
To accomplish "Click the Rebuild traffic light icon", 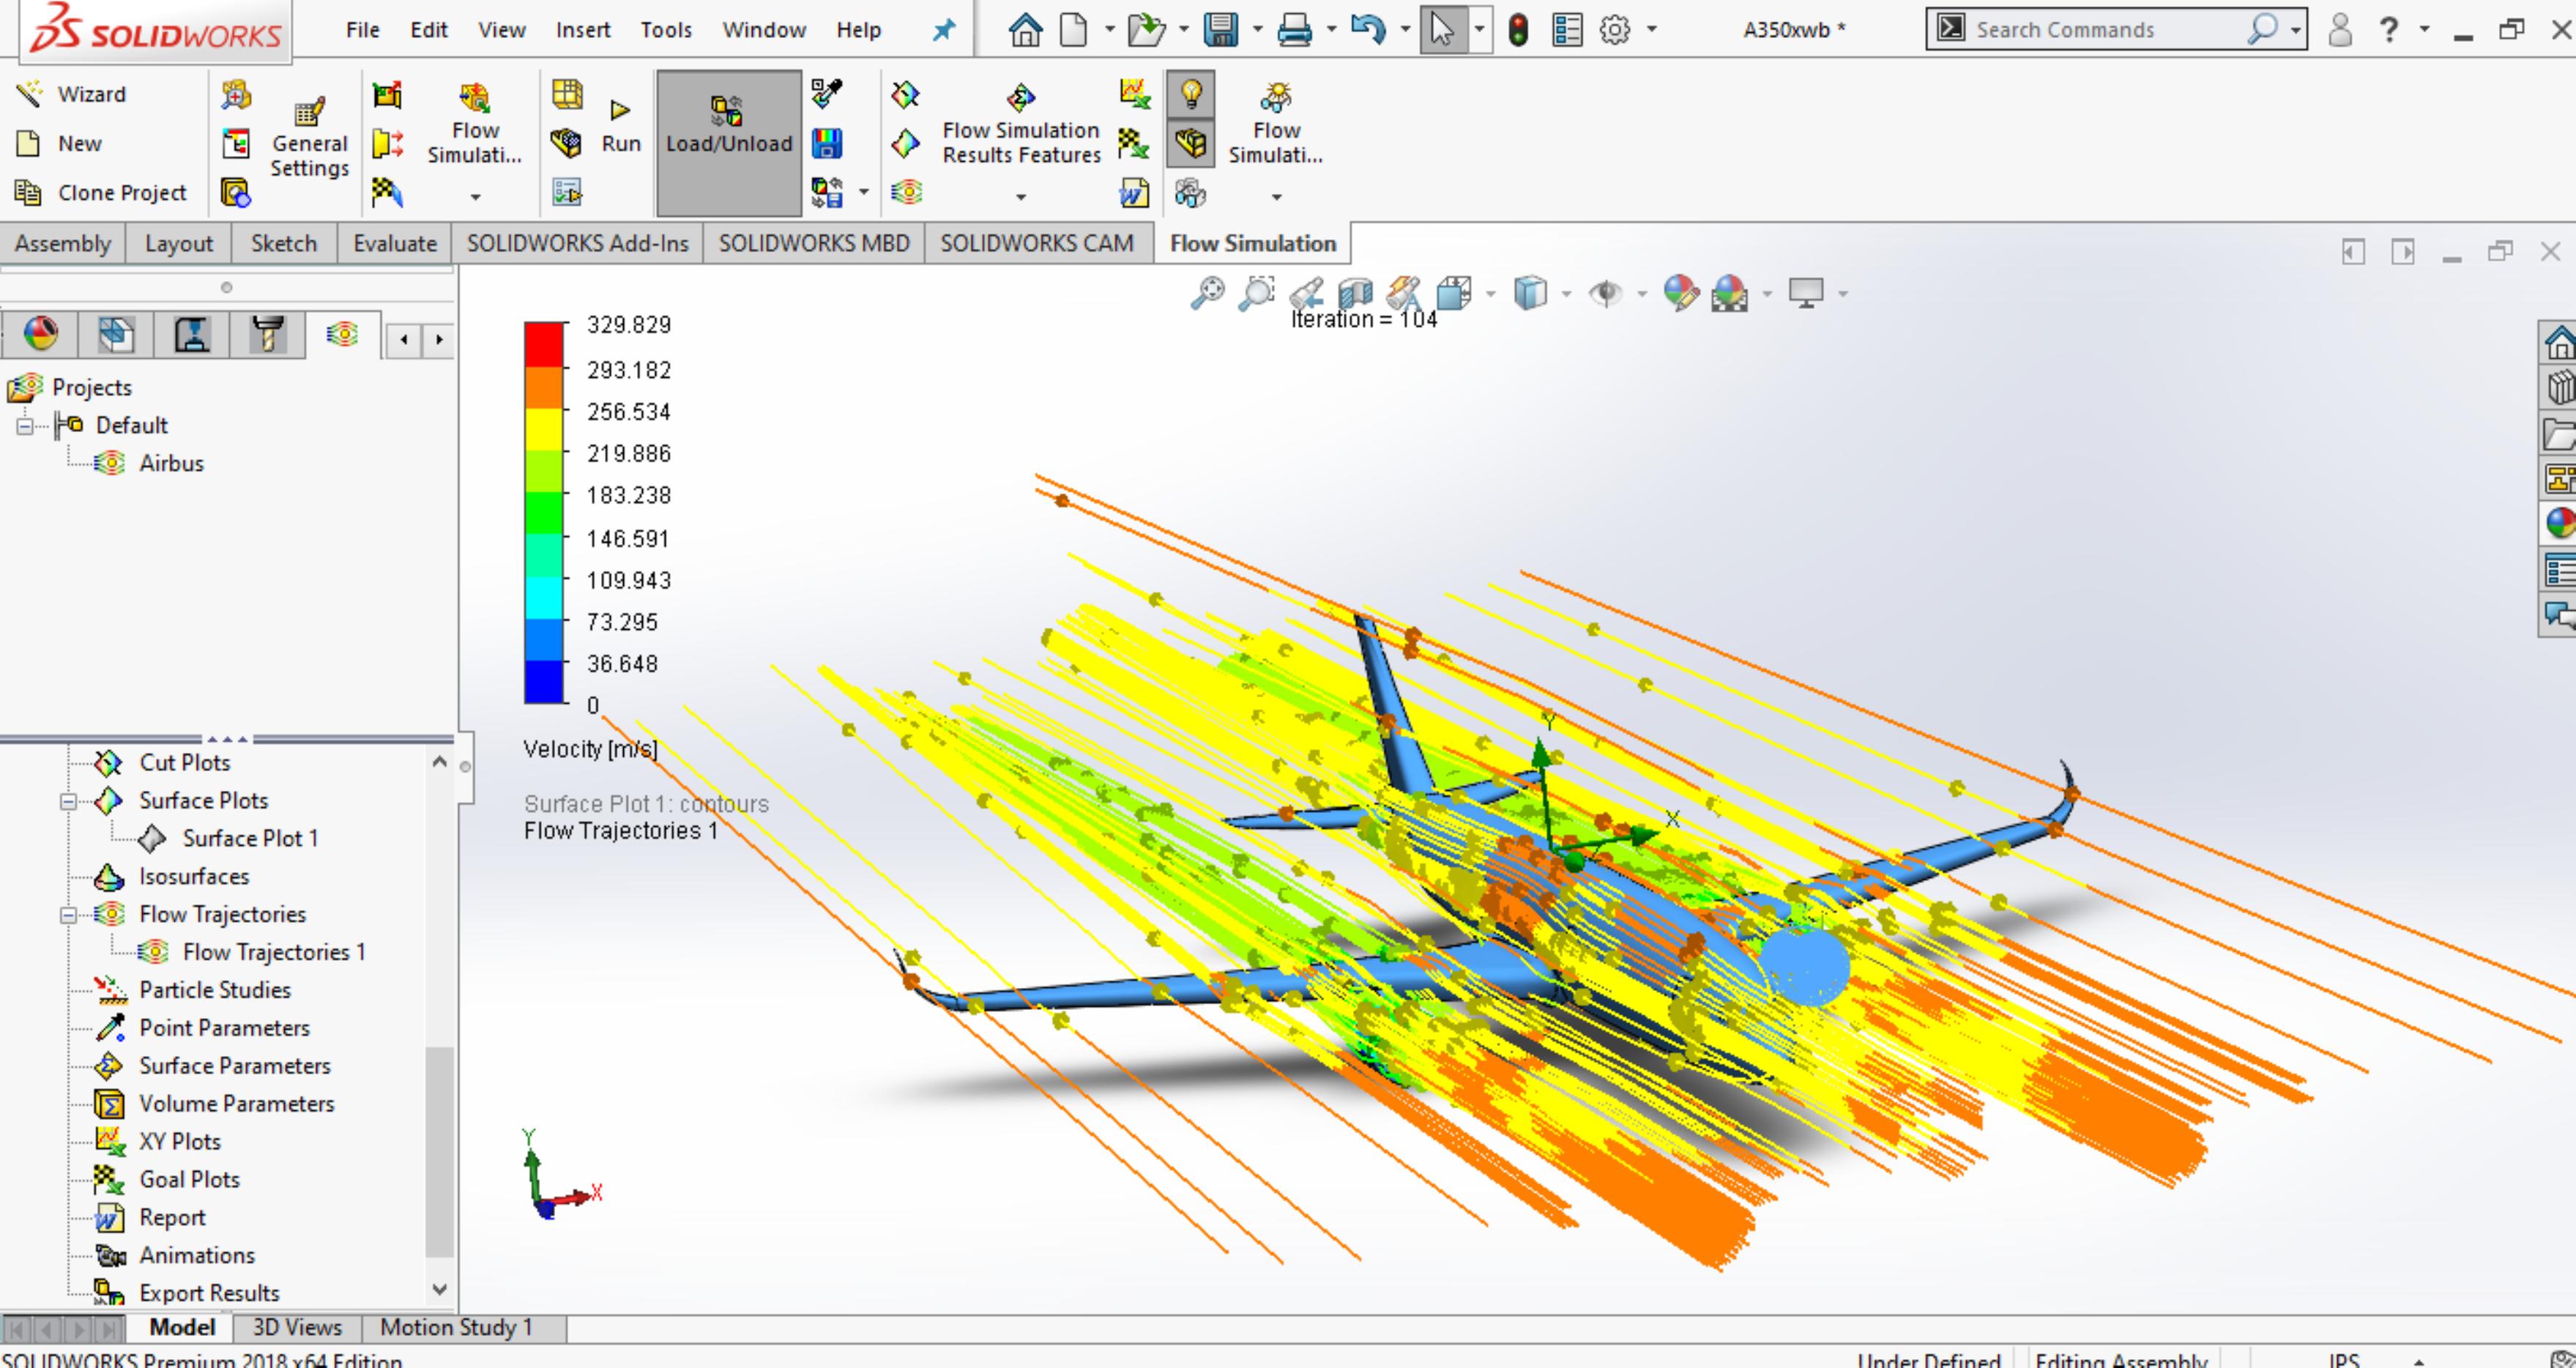I will pos(1518,30).
